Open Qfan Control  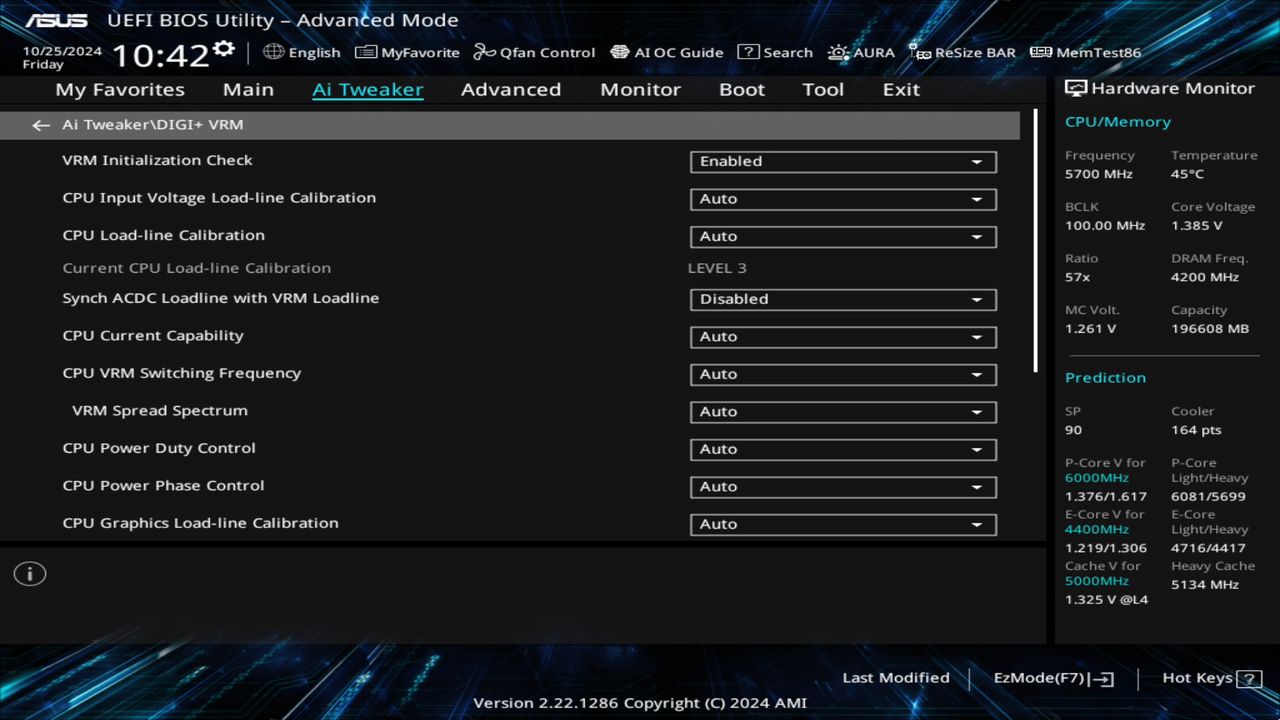click(x=534, y=52)
